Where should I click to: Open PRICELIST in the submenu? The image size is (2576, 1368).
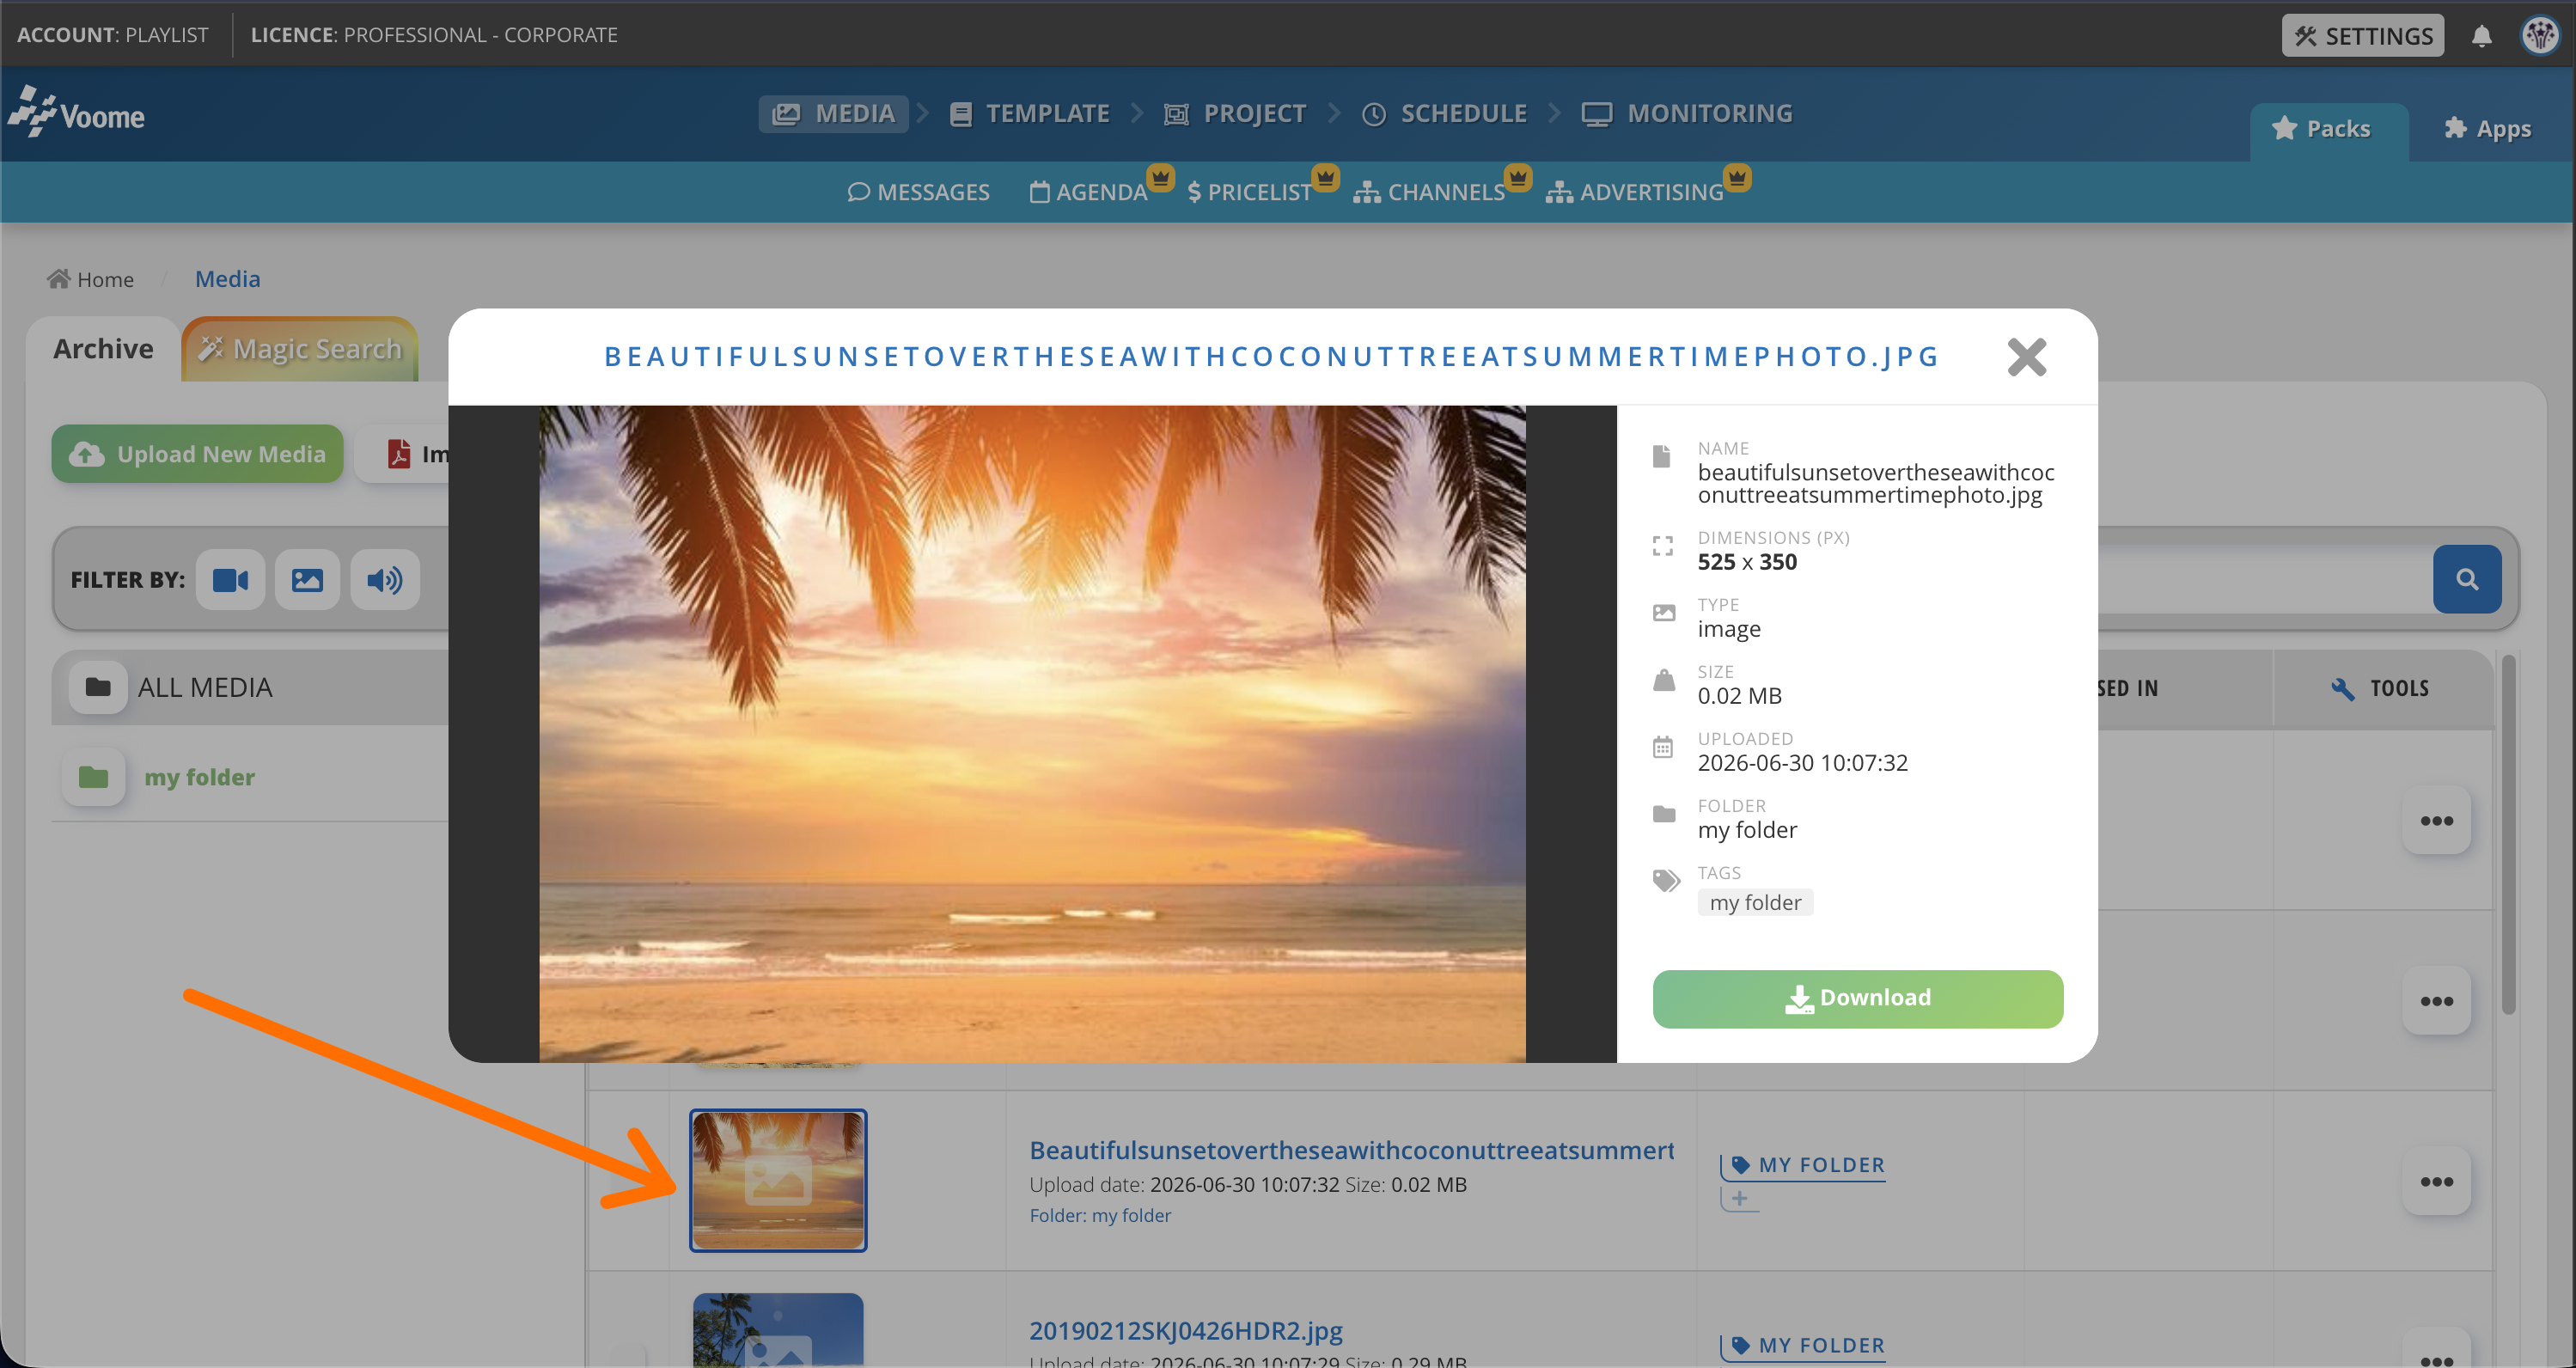click(x=1249, y=192)
